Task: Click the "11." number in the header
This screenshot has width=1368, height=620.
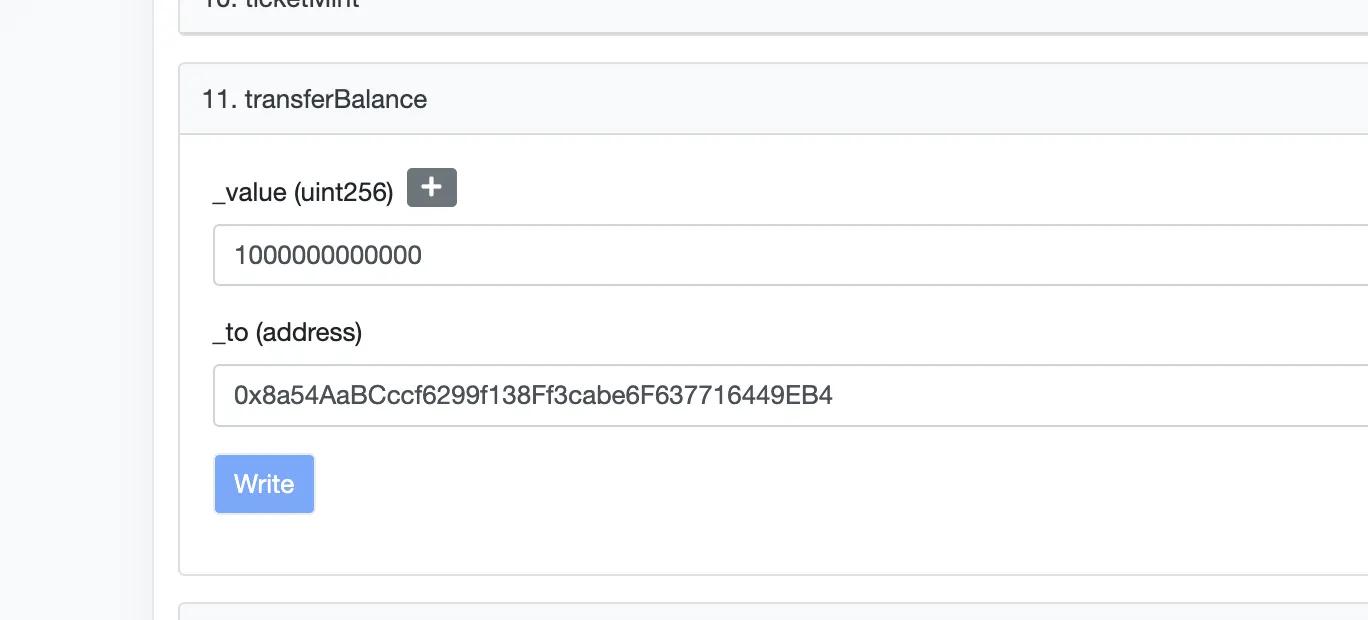Action: [218, 99]
